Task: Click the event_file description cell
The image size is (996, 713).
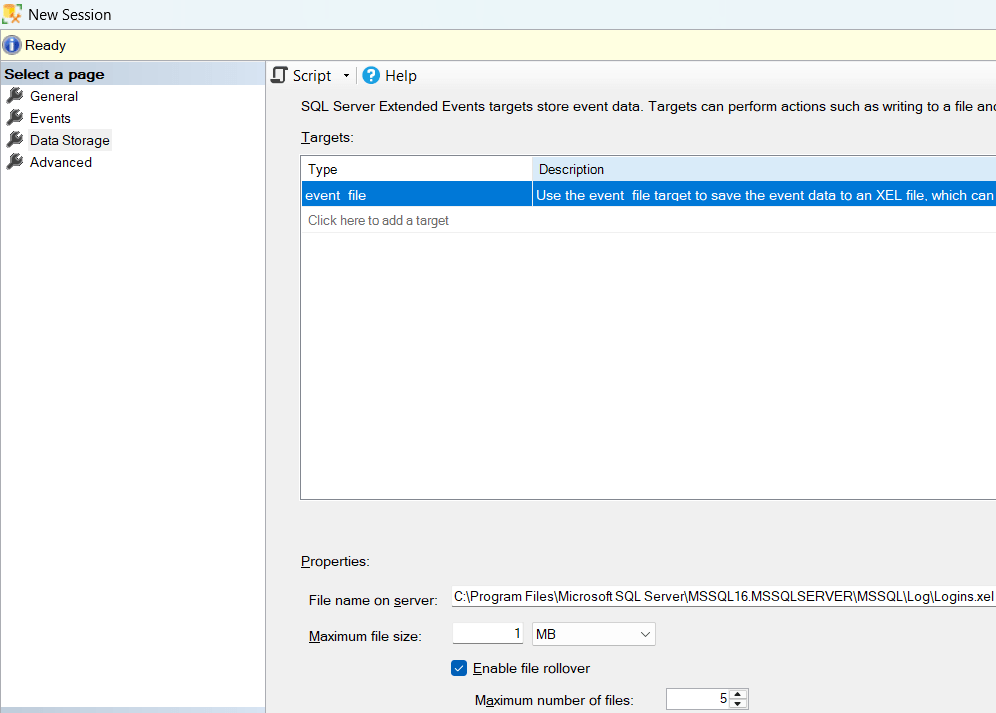Action: [764, 194]
